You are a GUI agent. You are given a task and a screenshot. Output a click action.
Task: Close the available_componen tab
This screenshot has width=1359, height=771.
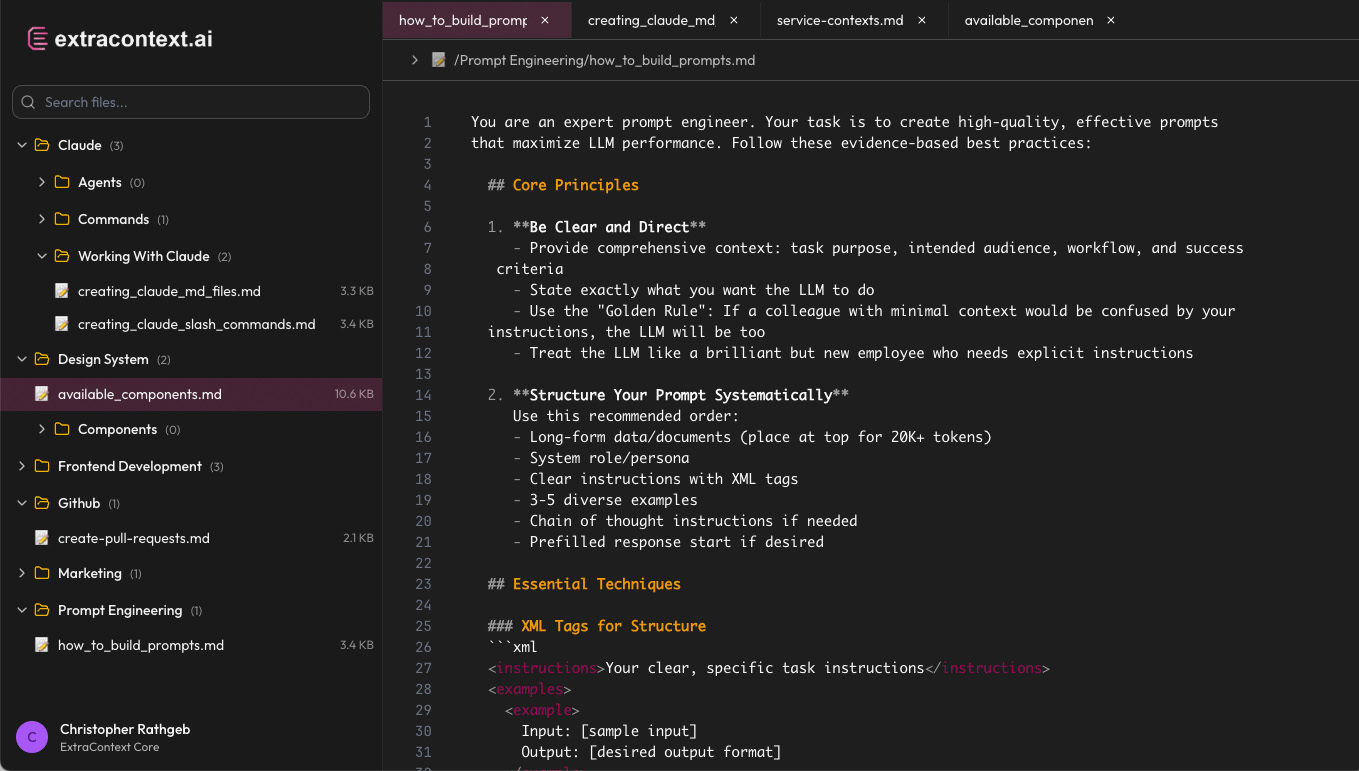tap(1110, 19)
